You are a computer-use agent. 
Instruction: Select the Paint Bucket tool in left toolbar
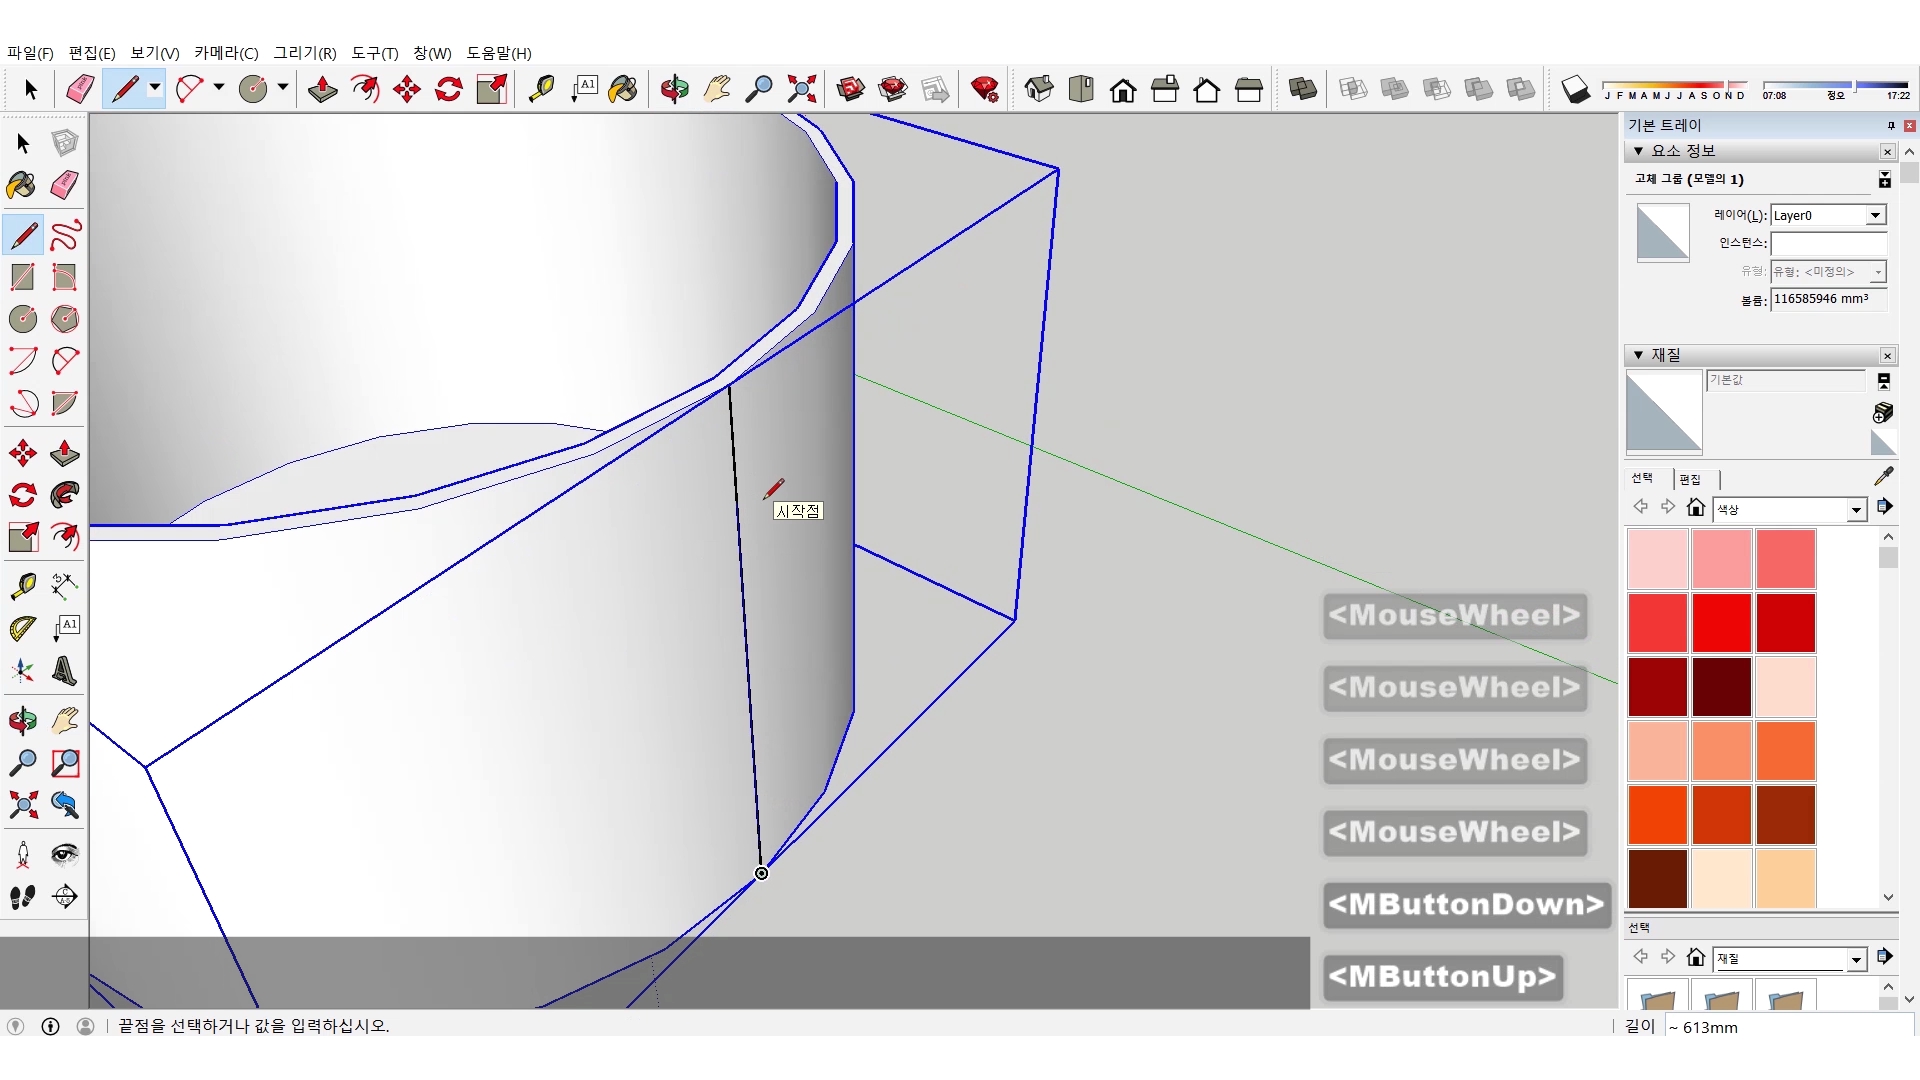[x=22, y=185]
